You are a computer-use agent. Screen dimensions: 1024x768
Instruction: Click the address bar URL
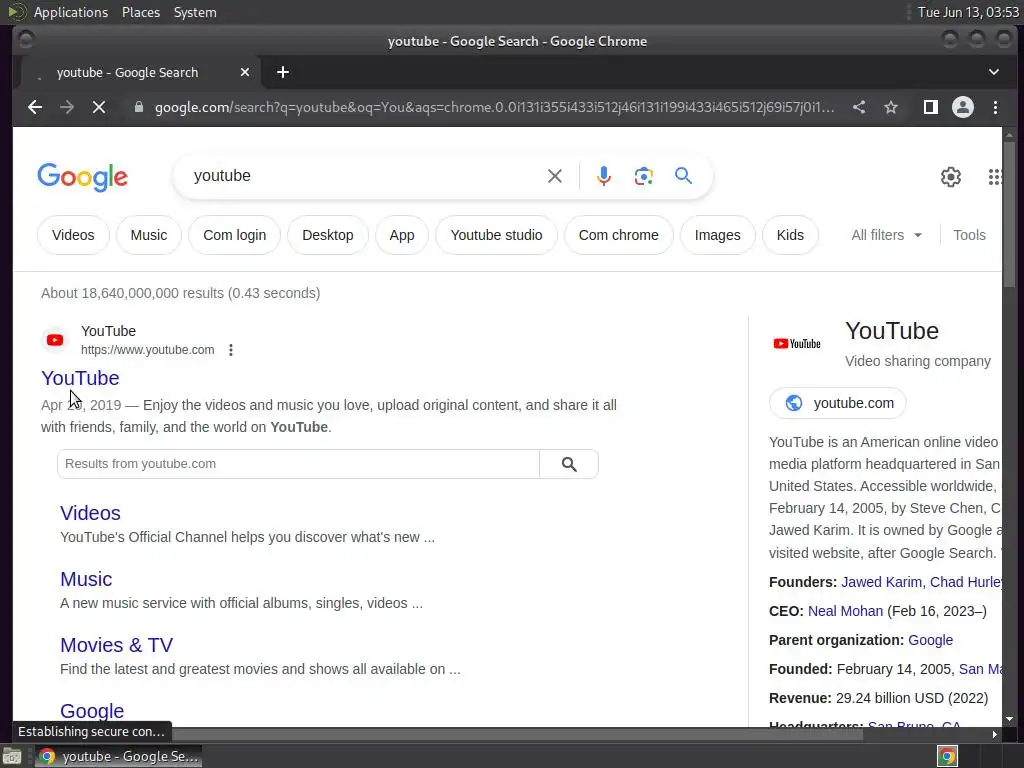[x=494, y=107]
